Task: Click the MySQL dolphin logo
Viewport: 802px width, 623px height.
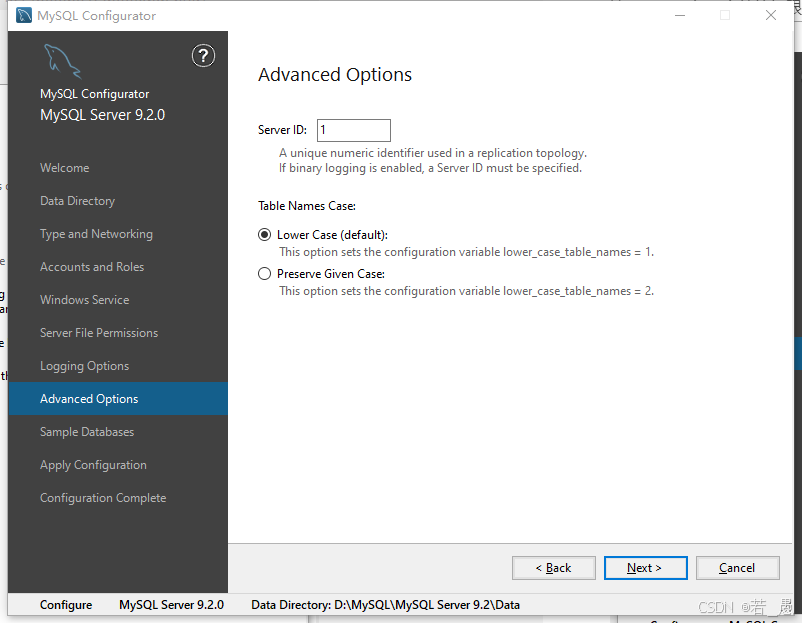Action: [x=62, y=61]
